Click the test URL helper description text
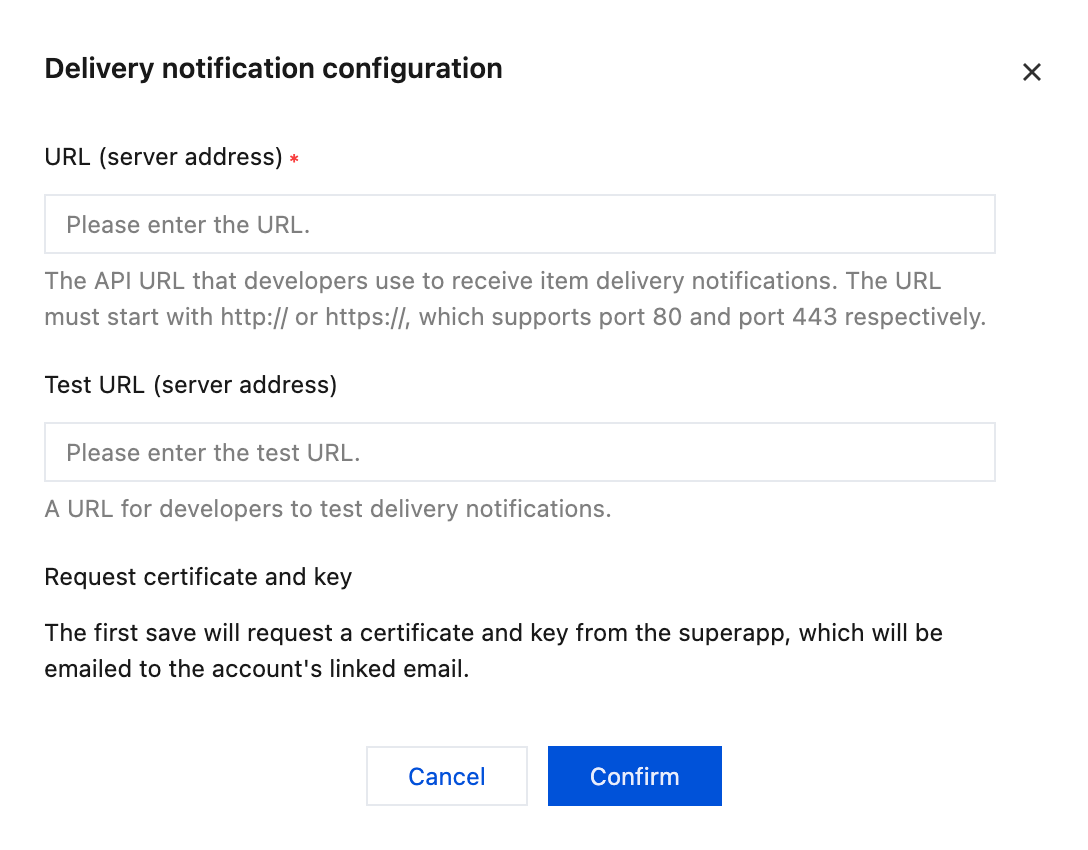Image resolution: width=1088 pixels, height=850 pixels. pyautogui.click(x=327, y=509)
